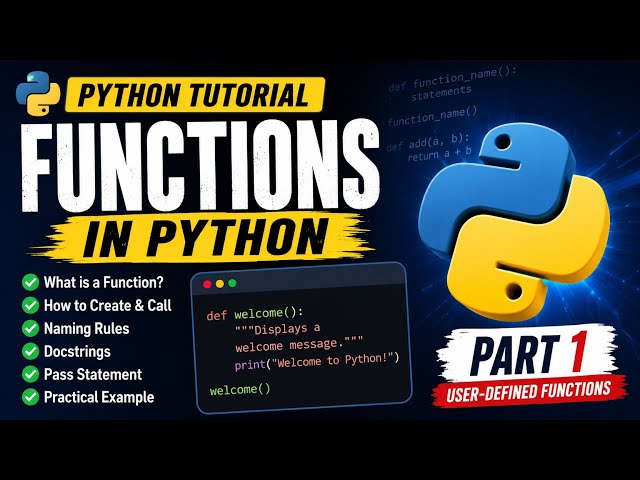640x480 pixels.
Task: Click the green check beside How to Create & Call
Action: coord(30,305)
